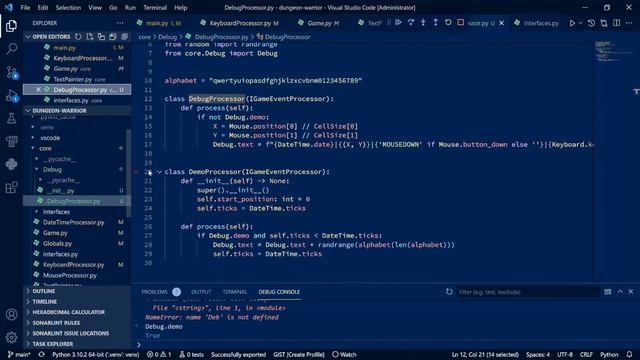Collapse the DemoProcessor class fold arrow
The width and height of the screenshot is (640, 360).
[159, 172]
